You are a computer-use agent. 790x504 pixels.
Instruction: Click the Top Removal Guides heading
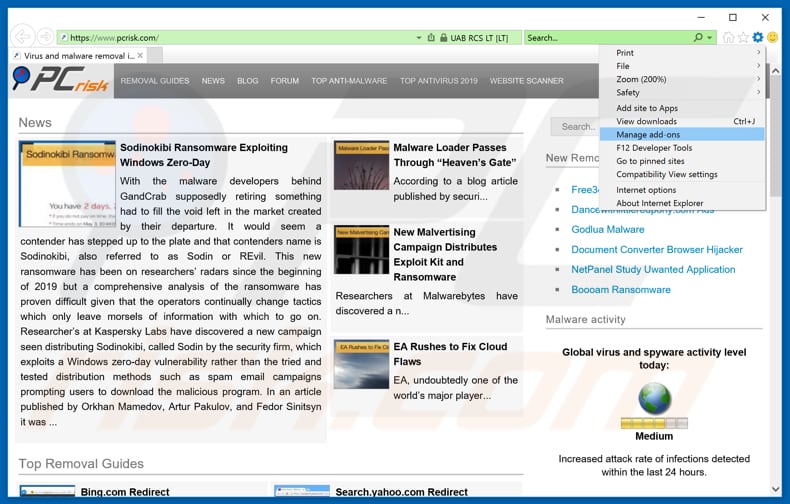pyautogui.click(x=81, y=464)
